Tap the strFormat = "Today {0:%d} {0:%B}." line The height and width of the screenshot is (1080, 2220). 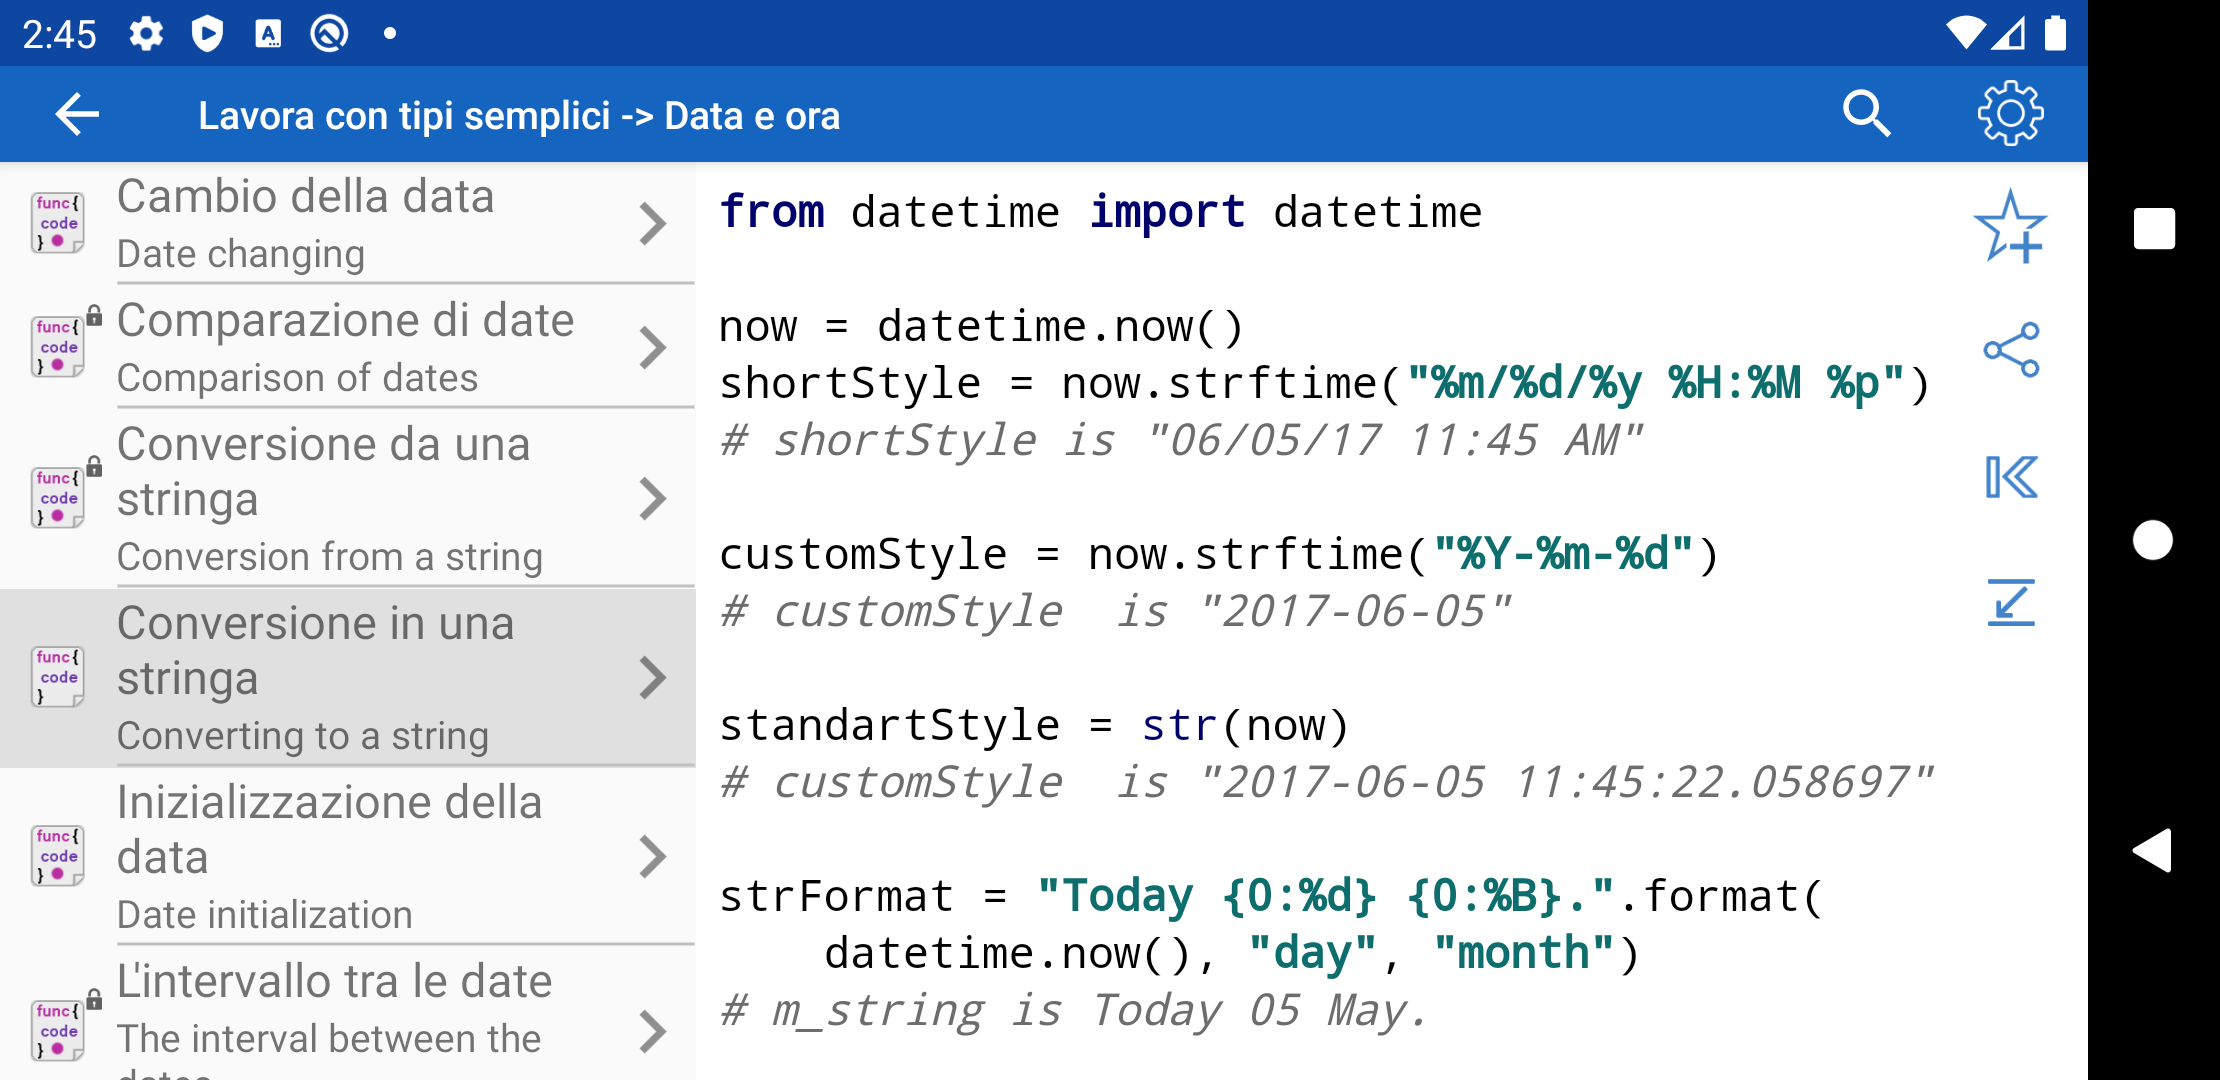pyautogui.click(x=1272, y=897)
